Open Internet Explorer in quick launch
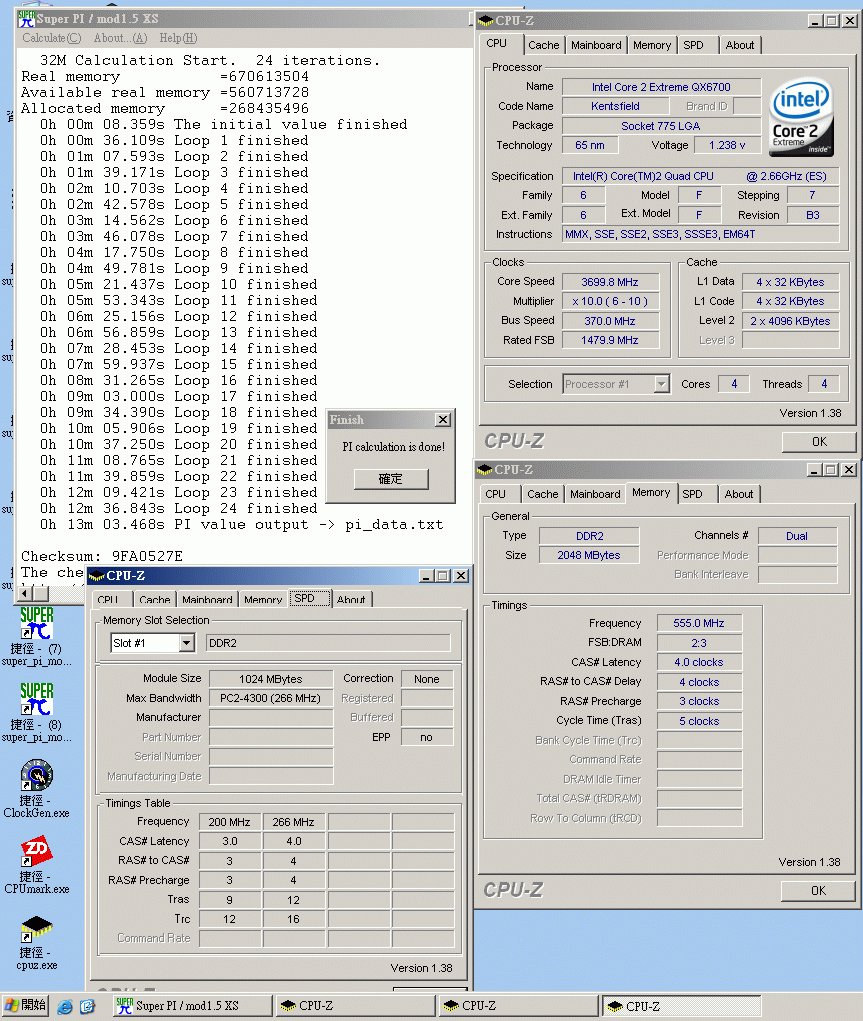This screenshot has width=863, height=1021. coord(65,1007)
